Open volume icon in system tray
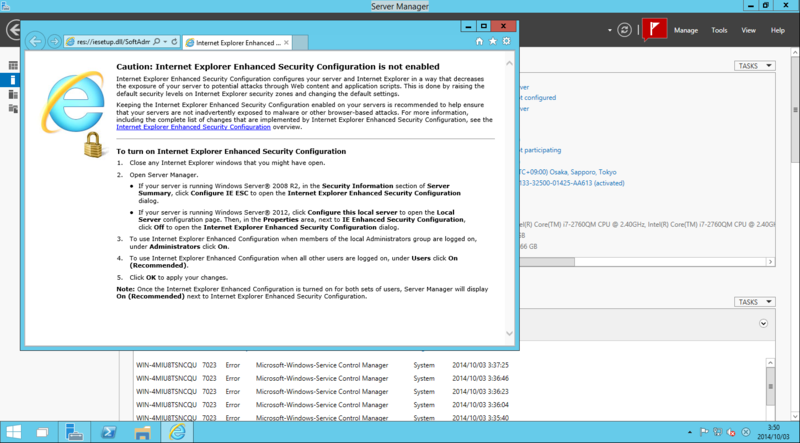Screen dimensions: 800x443 pyautogui.click(x=731, y=432)
